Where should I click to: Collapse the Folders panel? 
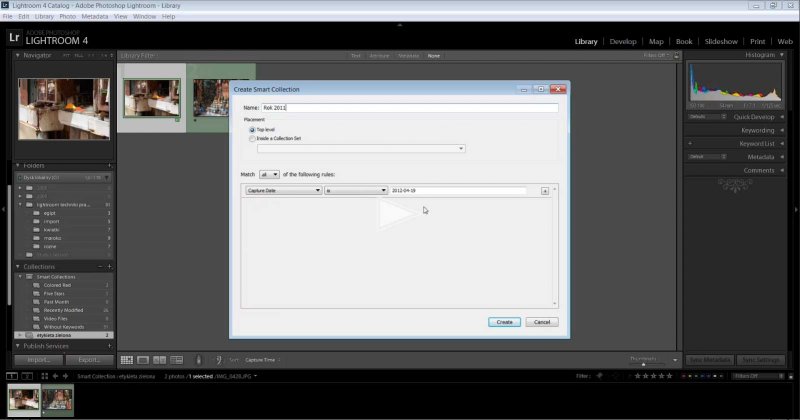pos(18,165)
